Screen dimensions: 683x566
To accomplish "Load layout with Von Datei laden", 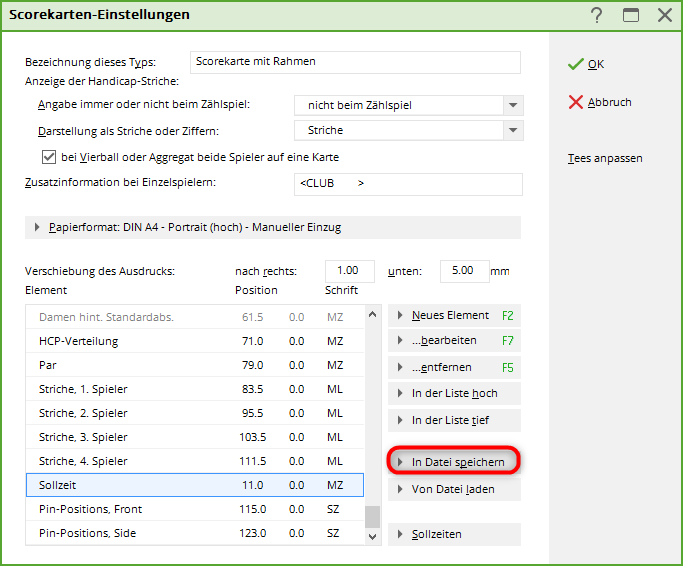I will point(453,490).
